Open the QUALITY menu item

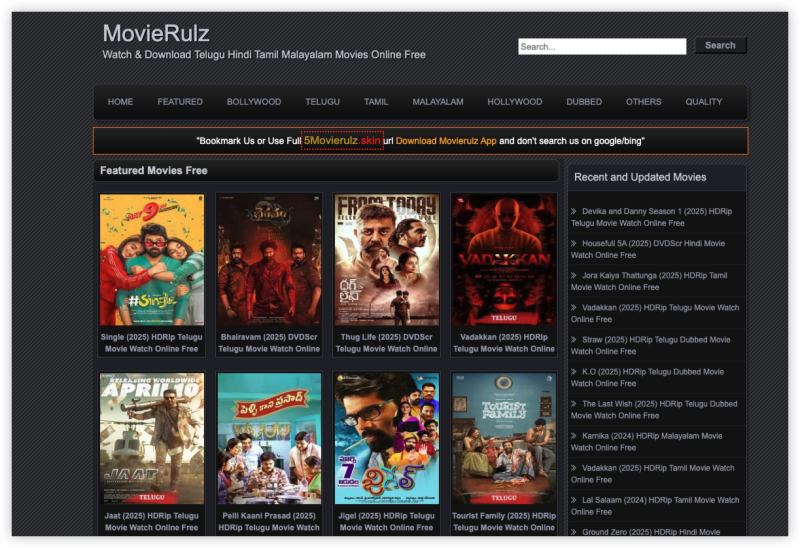point(704,102)
